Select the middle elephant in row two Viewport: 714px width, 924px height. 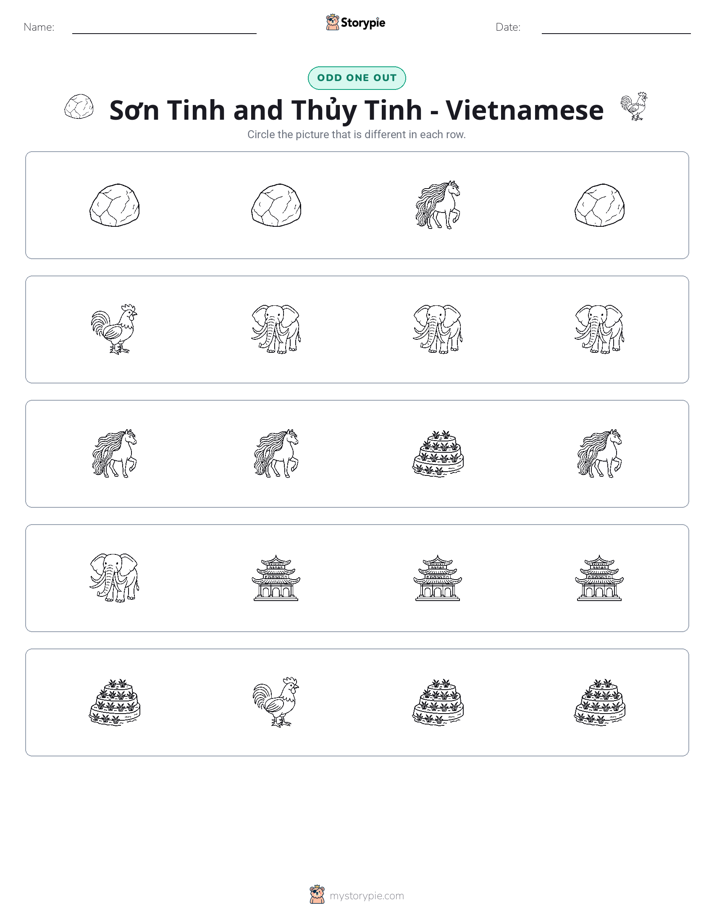coord(438,329)
